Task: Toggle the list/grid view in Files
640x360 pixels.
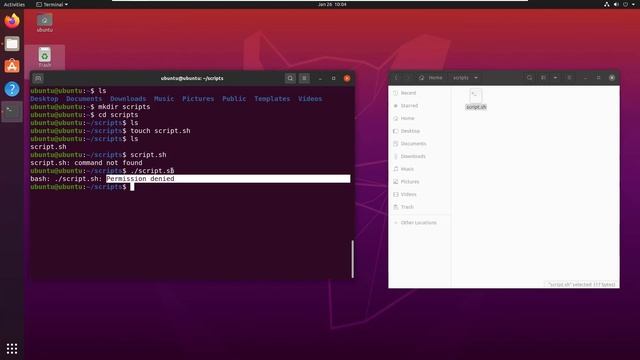Action: [x=543, y=78]
